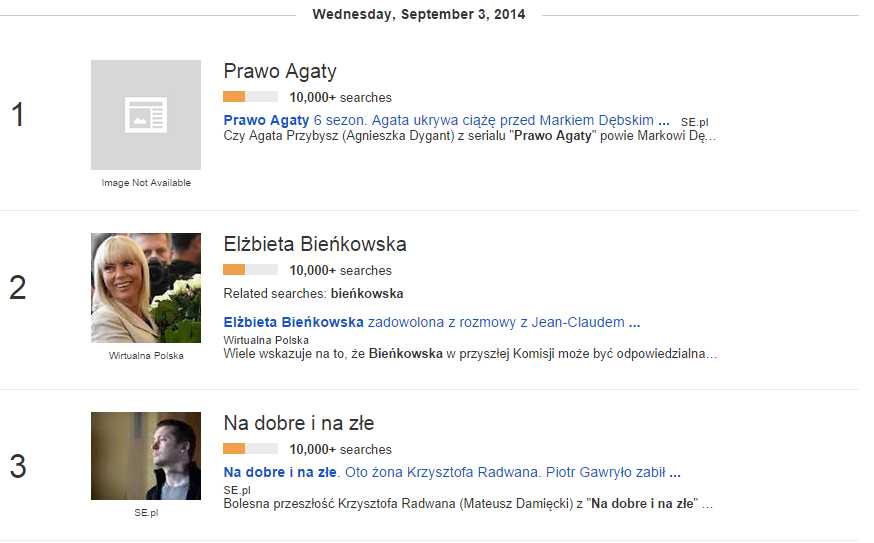This screenshot has height=543, width=874.
Task: Click the search volume bar under Elżbieta Bieńkowska
Action: pos(250,270)
